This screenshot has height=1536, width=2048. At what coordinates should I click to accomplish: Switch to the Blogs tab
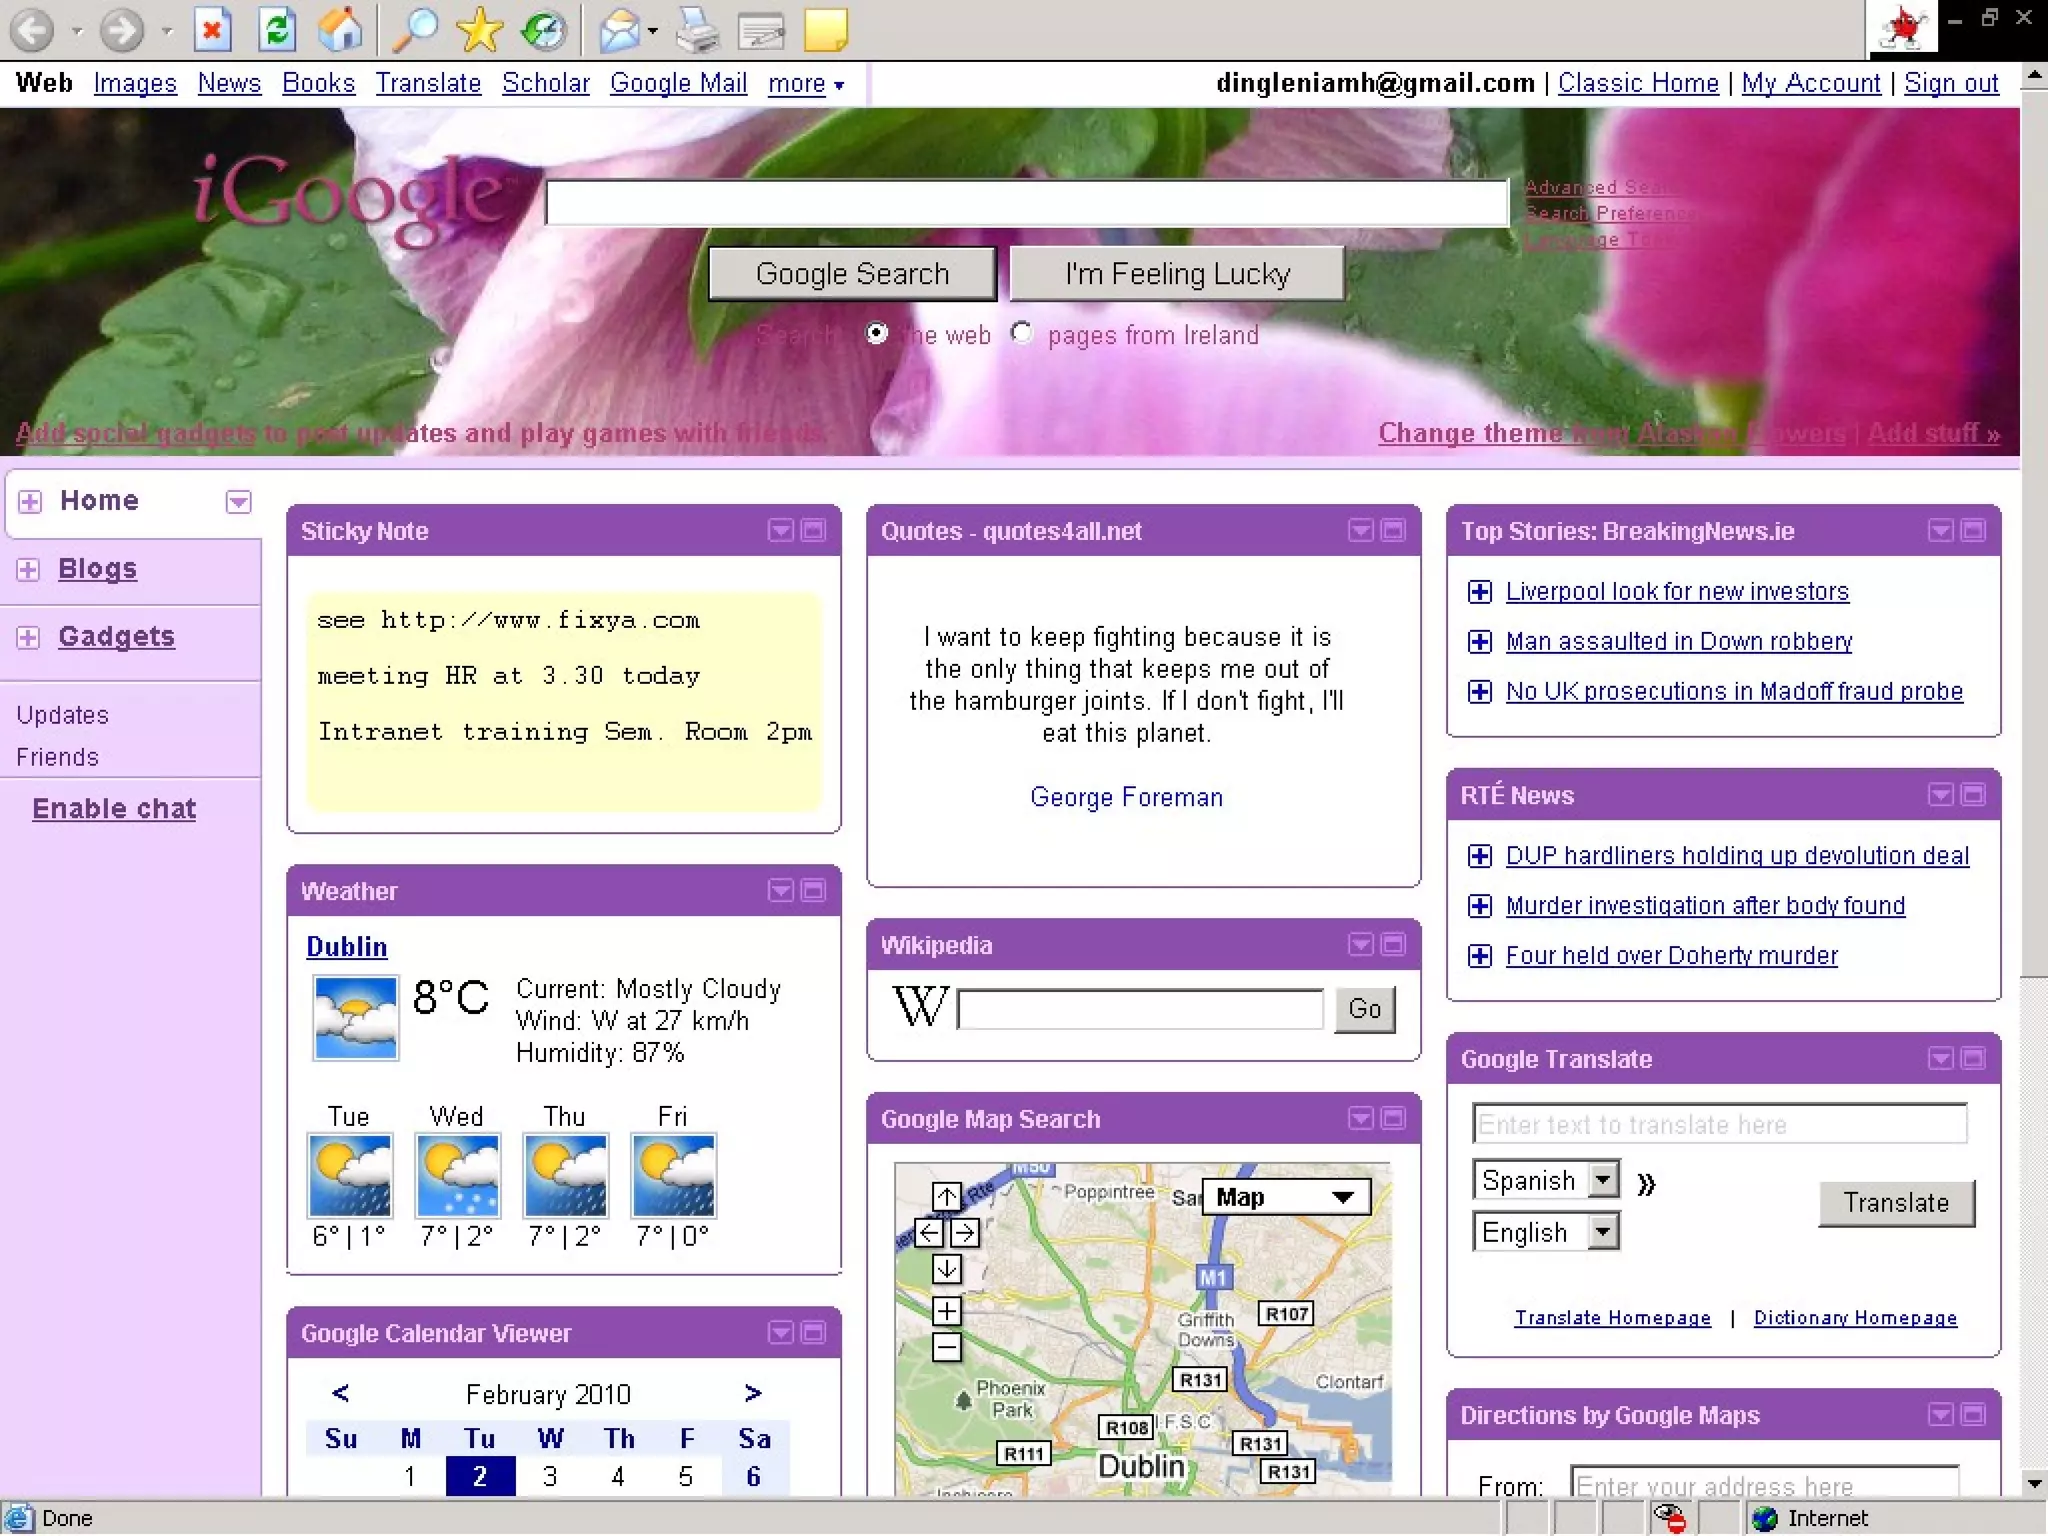tap(97, 569)
